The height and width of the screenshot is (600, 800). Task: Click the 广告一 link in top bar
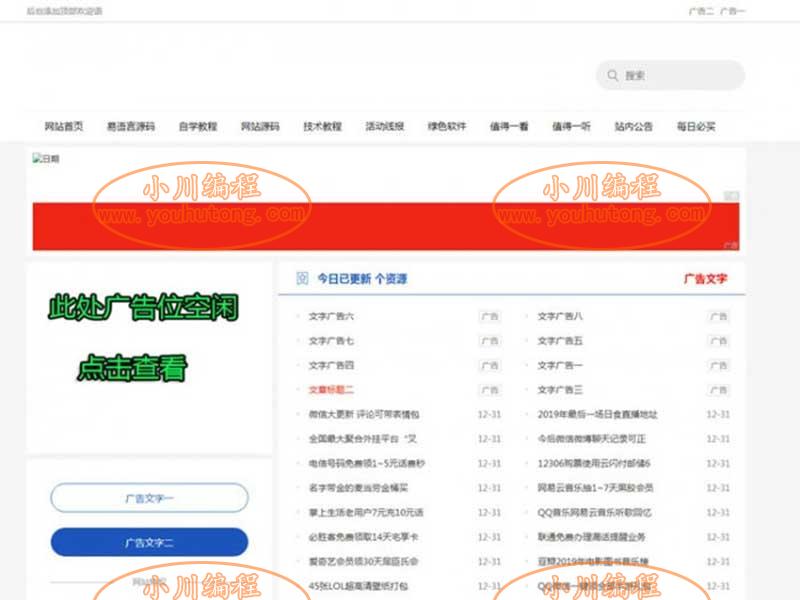(x=733, y=11)
